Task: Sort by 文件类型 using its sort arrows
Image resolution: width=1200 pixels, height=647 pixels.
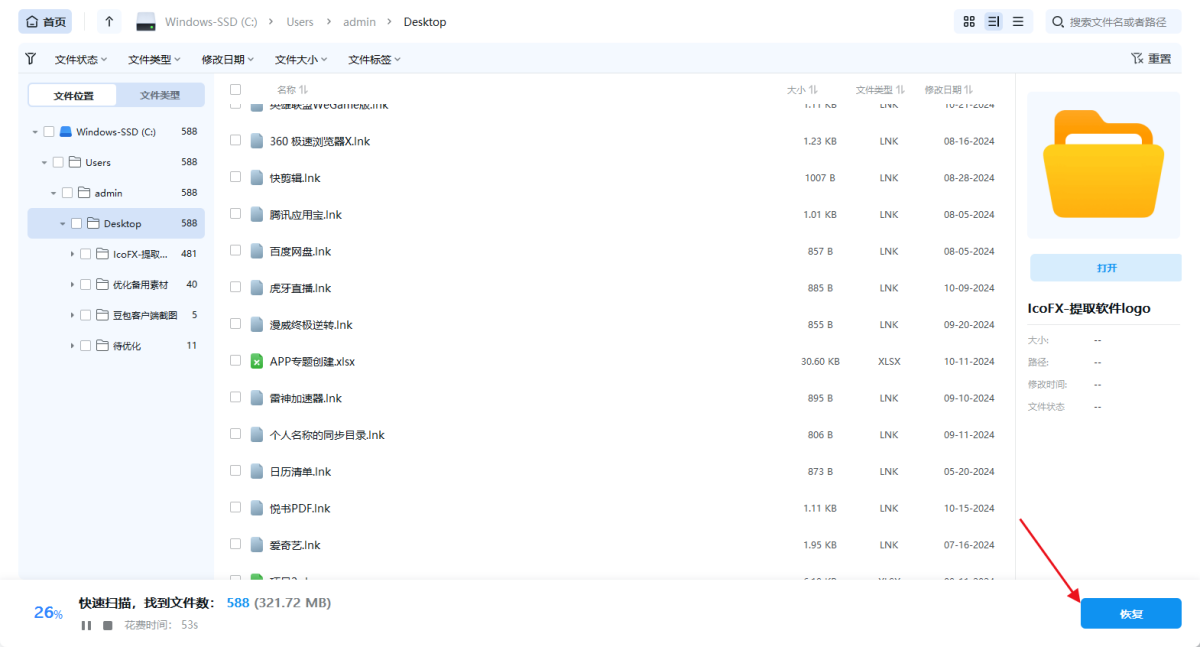Action: tap(900, 90)
